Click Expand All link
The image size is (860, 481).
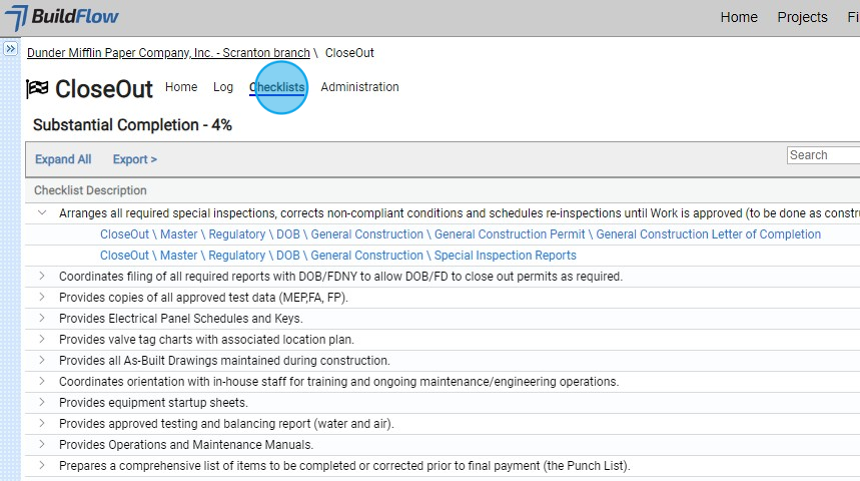pos(63,159)
